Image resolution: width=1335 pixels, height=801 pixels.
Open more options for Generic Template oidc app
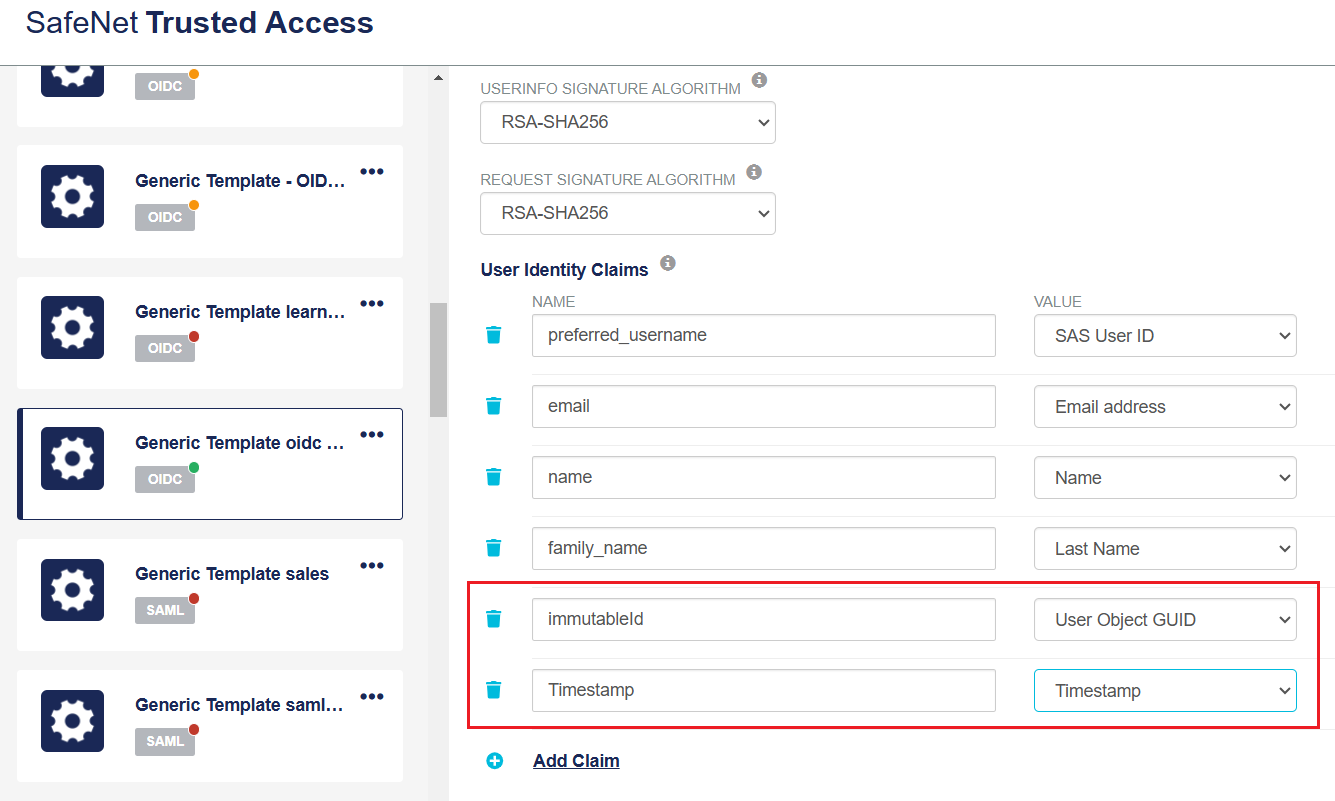coord(372,434)
